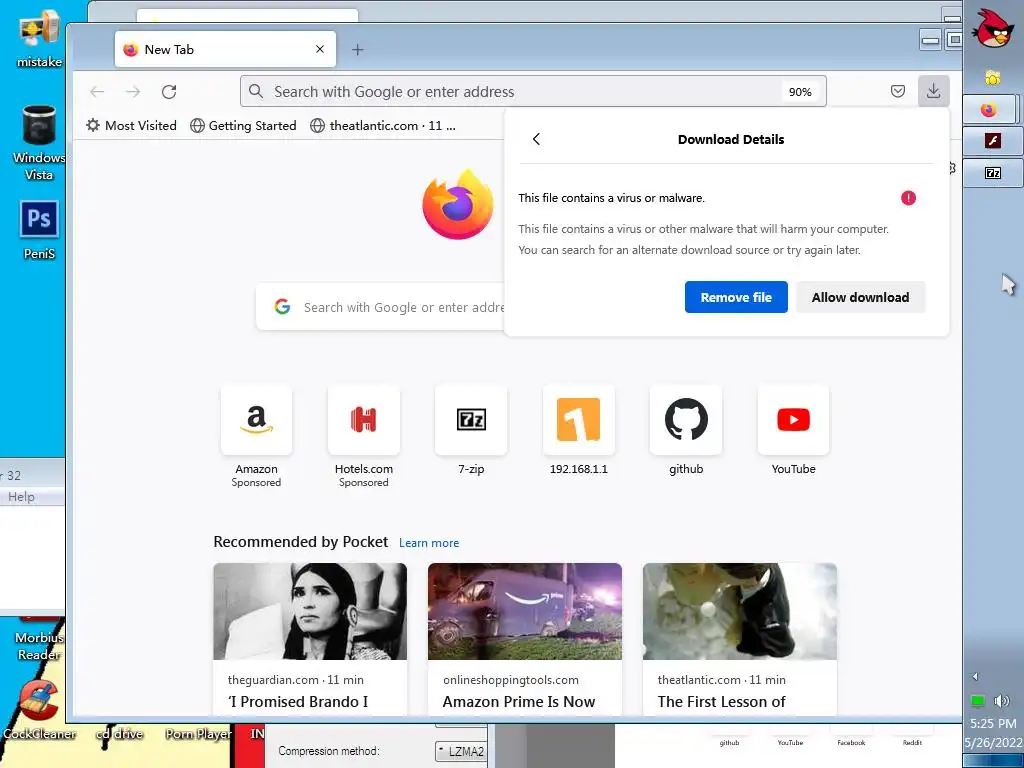Viewport: 1024px width, 768px height.
Task: Click Allow download button
Action: pyautogui.click(x=860, y=297)
